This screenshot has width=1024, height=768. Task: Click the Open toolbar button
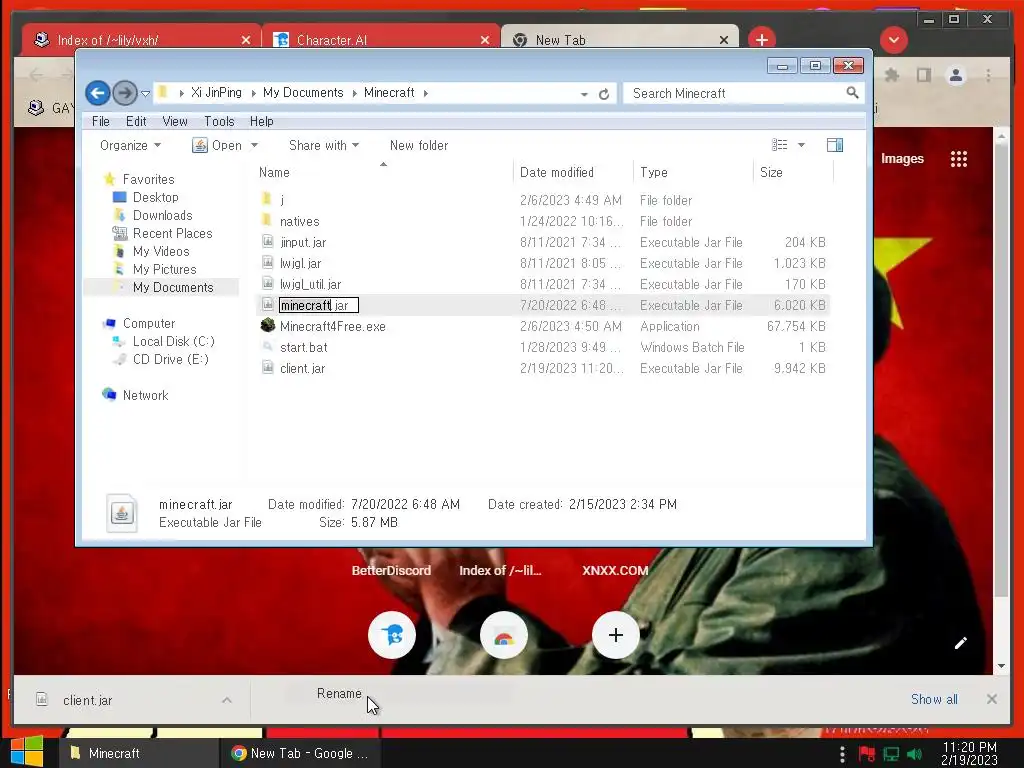click(217, 146)
